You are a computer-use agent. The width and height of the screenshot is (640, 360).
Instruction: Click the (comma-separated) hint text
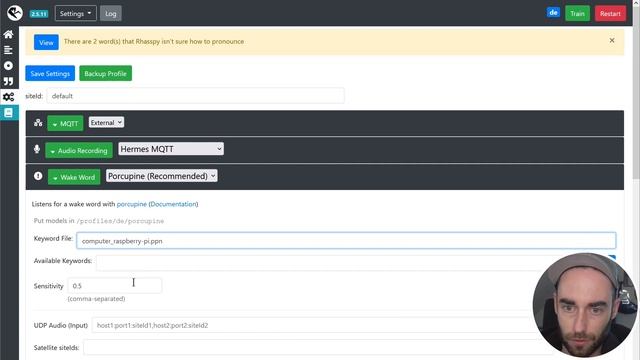coord(96,299)
